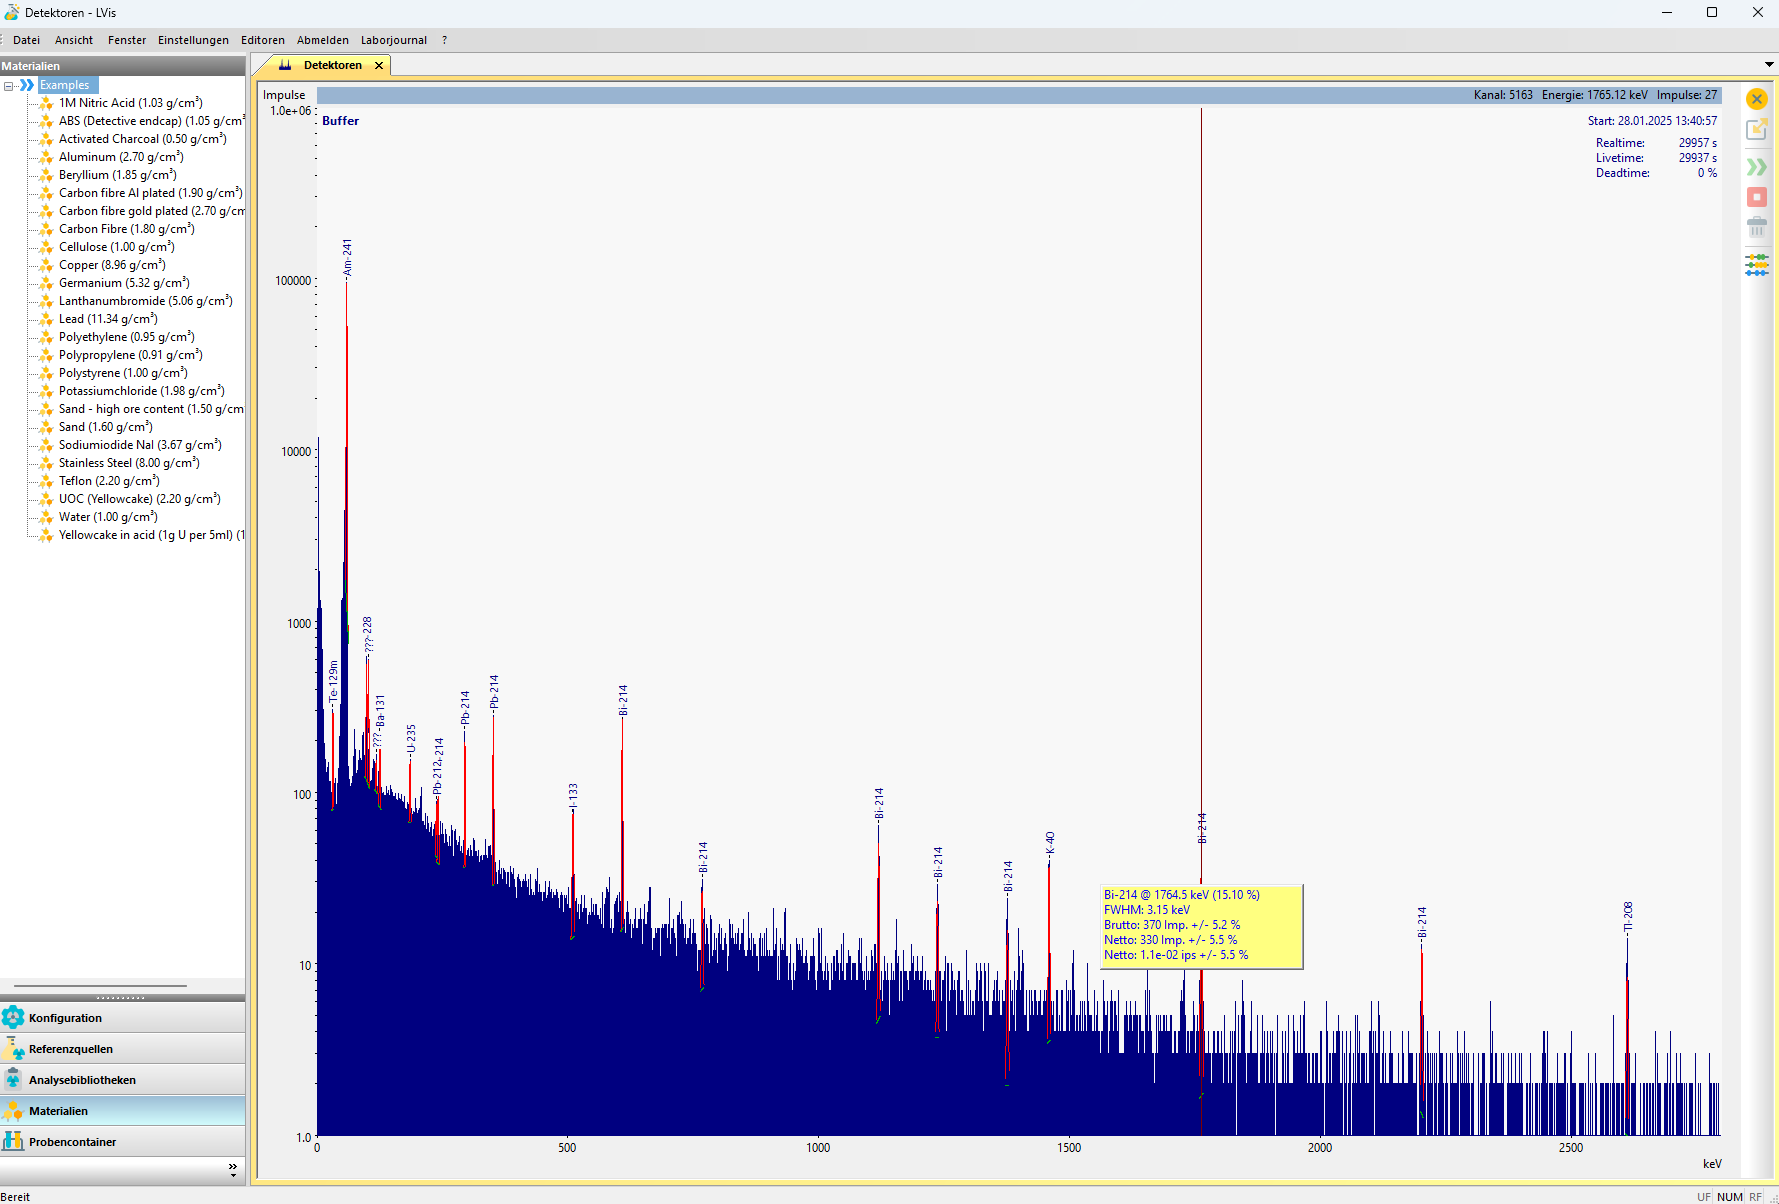Open the tab list dropdown arrow
1779x1204 pixels.
(x=1769, y=65)
